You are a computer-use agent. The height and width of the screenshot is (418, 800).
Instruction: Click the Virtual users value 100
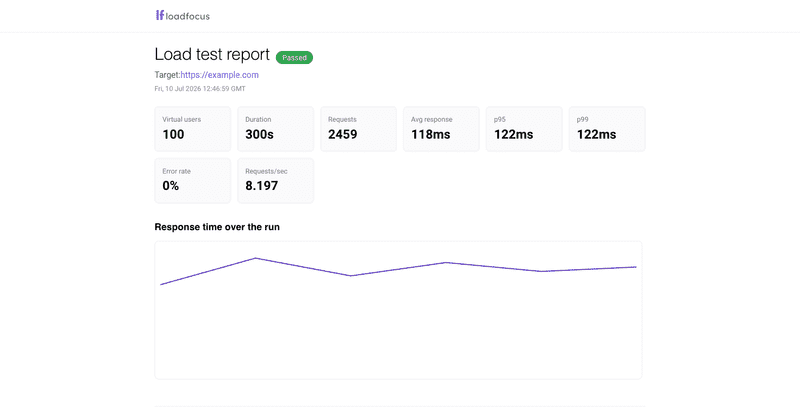(173, 134)
